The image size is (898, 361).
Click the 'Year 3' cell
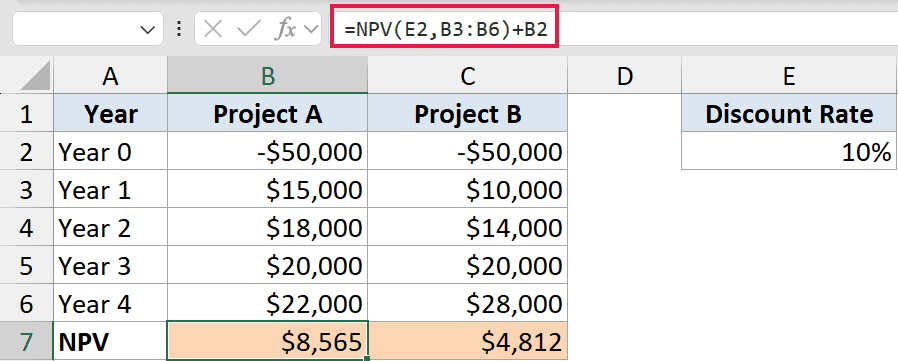[110, 266]
